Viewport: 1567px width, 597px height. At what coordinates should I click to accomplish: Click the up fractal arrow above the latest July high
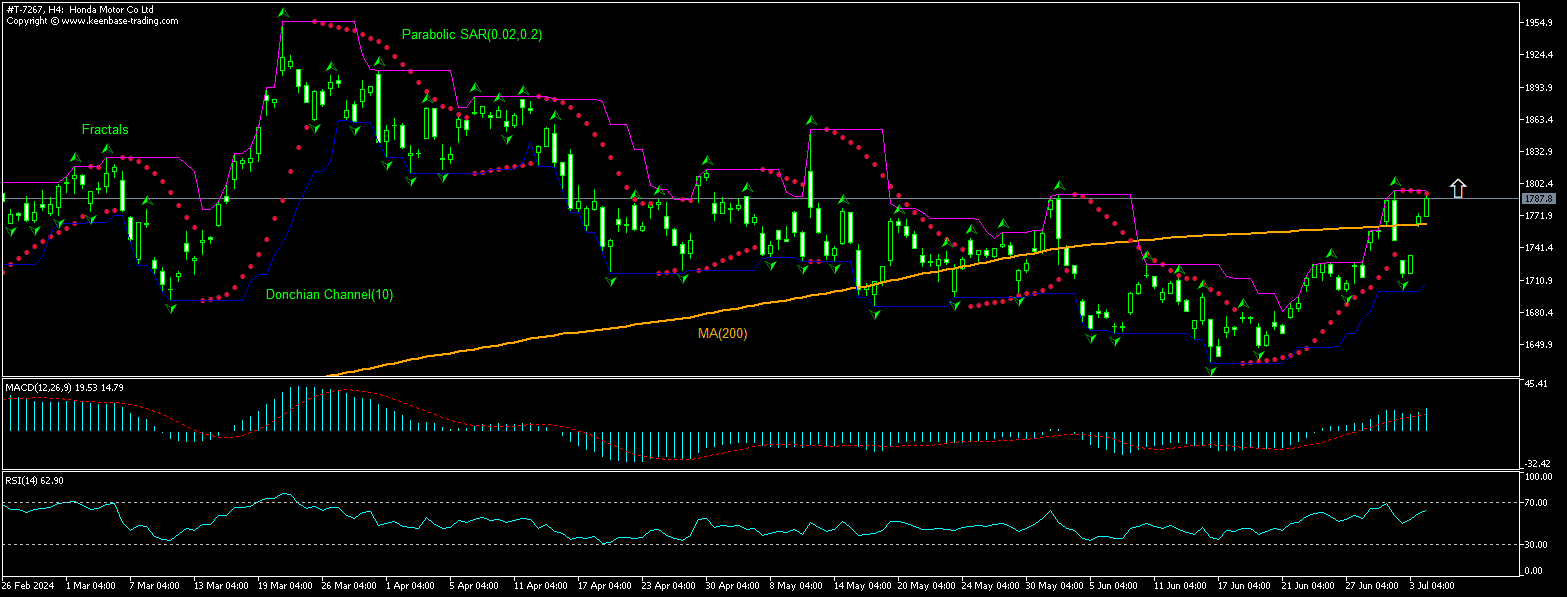tap(1394, 182)
